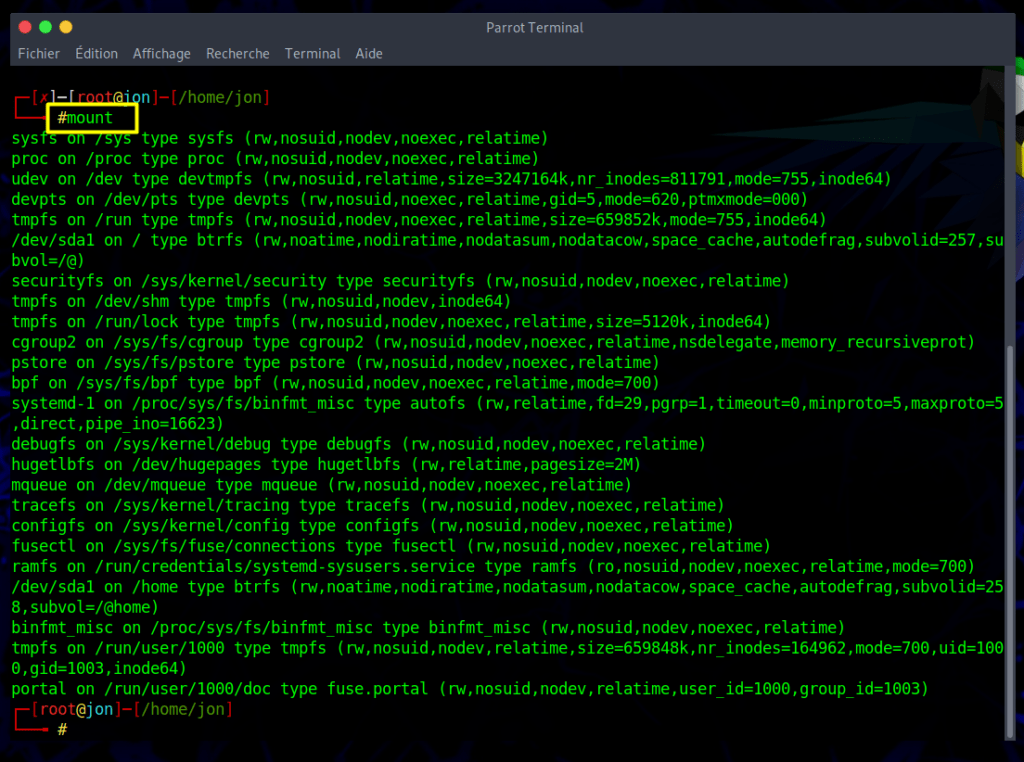
Task: Click the 'udev on /dev type devtmpfs' line
Action: click(x=451, y=179)
